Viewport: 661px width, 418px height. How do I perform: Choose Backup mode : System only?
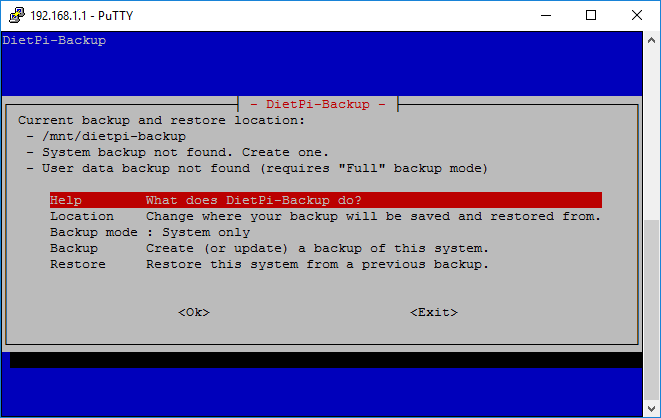[x=150, y=232]
